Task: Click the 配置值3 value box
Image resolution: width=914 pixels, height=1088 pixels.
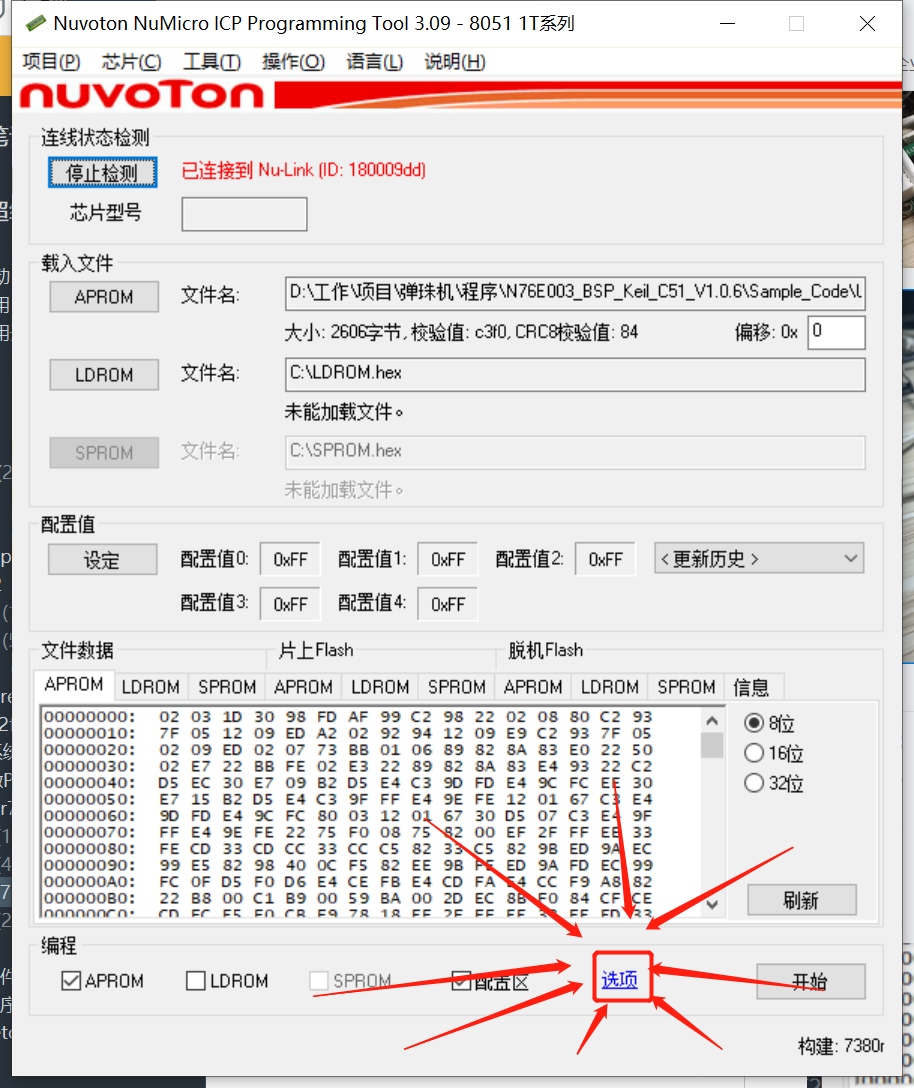Action: pos(290,604)
